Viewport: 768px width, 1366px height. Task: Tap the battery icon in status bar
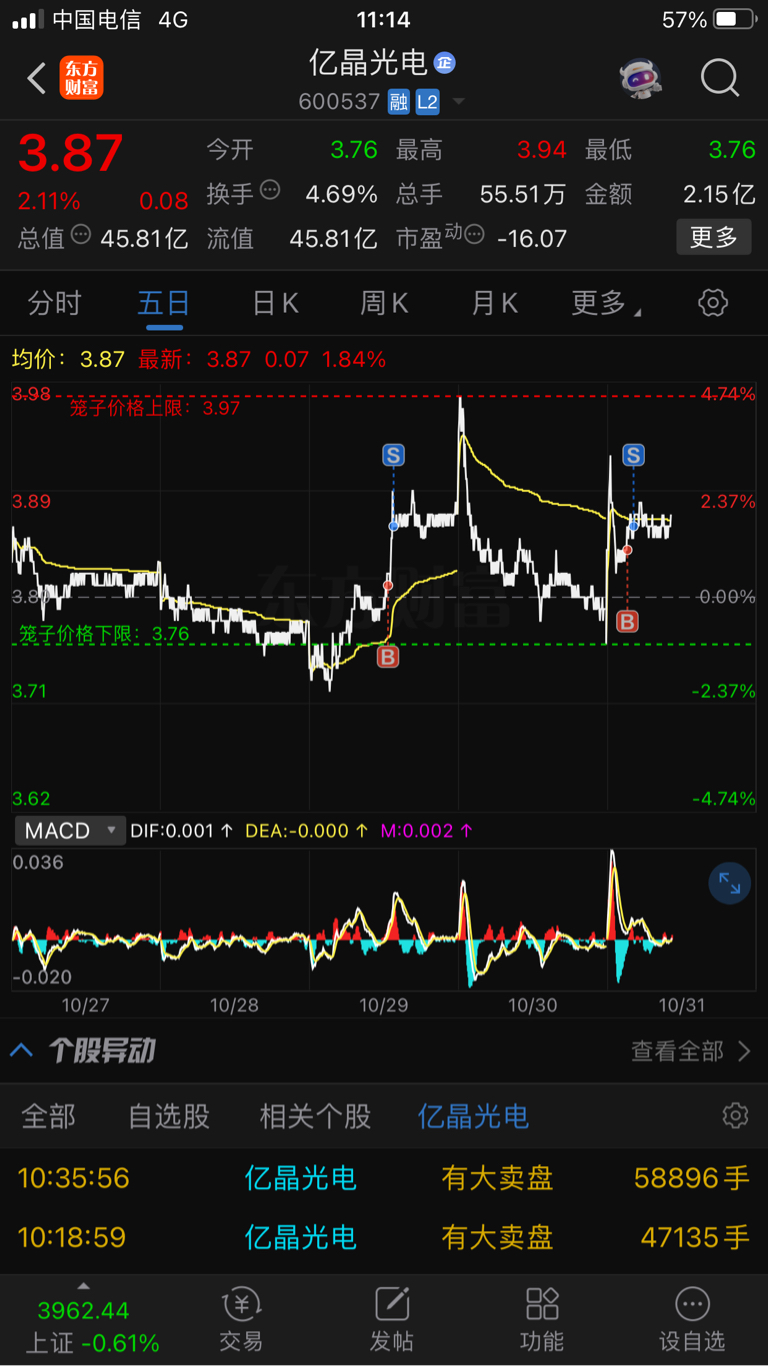tap(737, 19)
